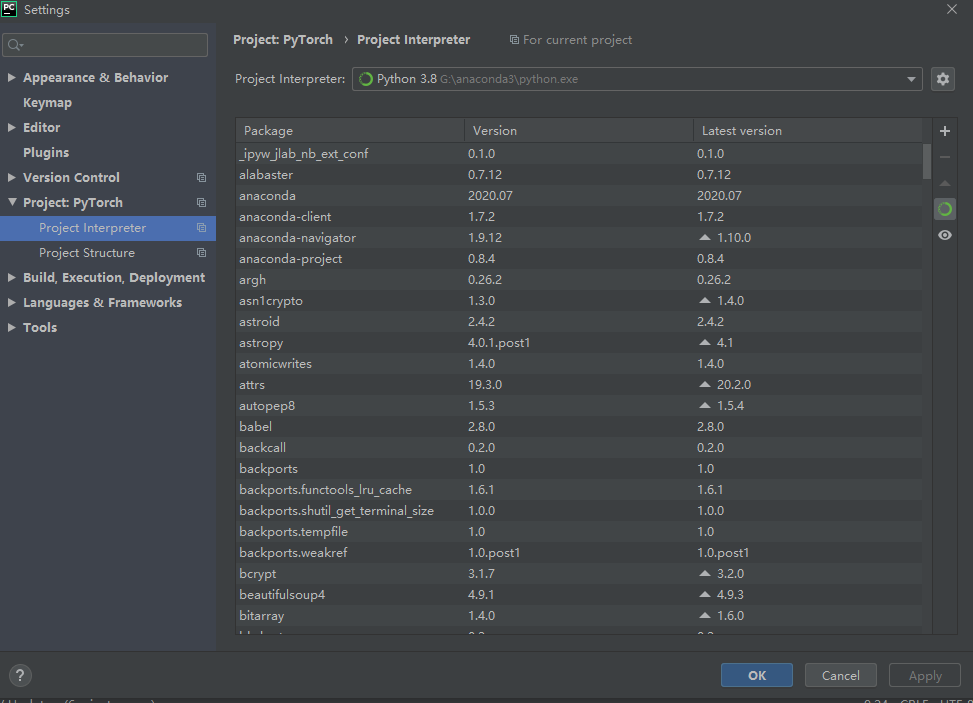This screenshot has width=973, height=703.
Task: Expand the Editor section
Action: click(11, 127)
